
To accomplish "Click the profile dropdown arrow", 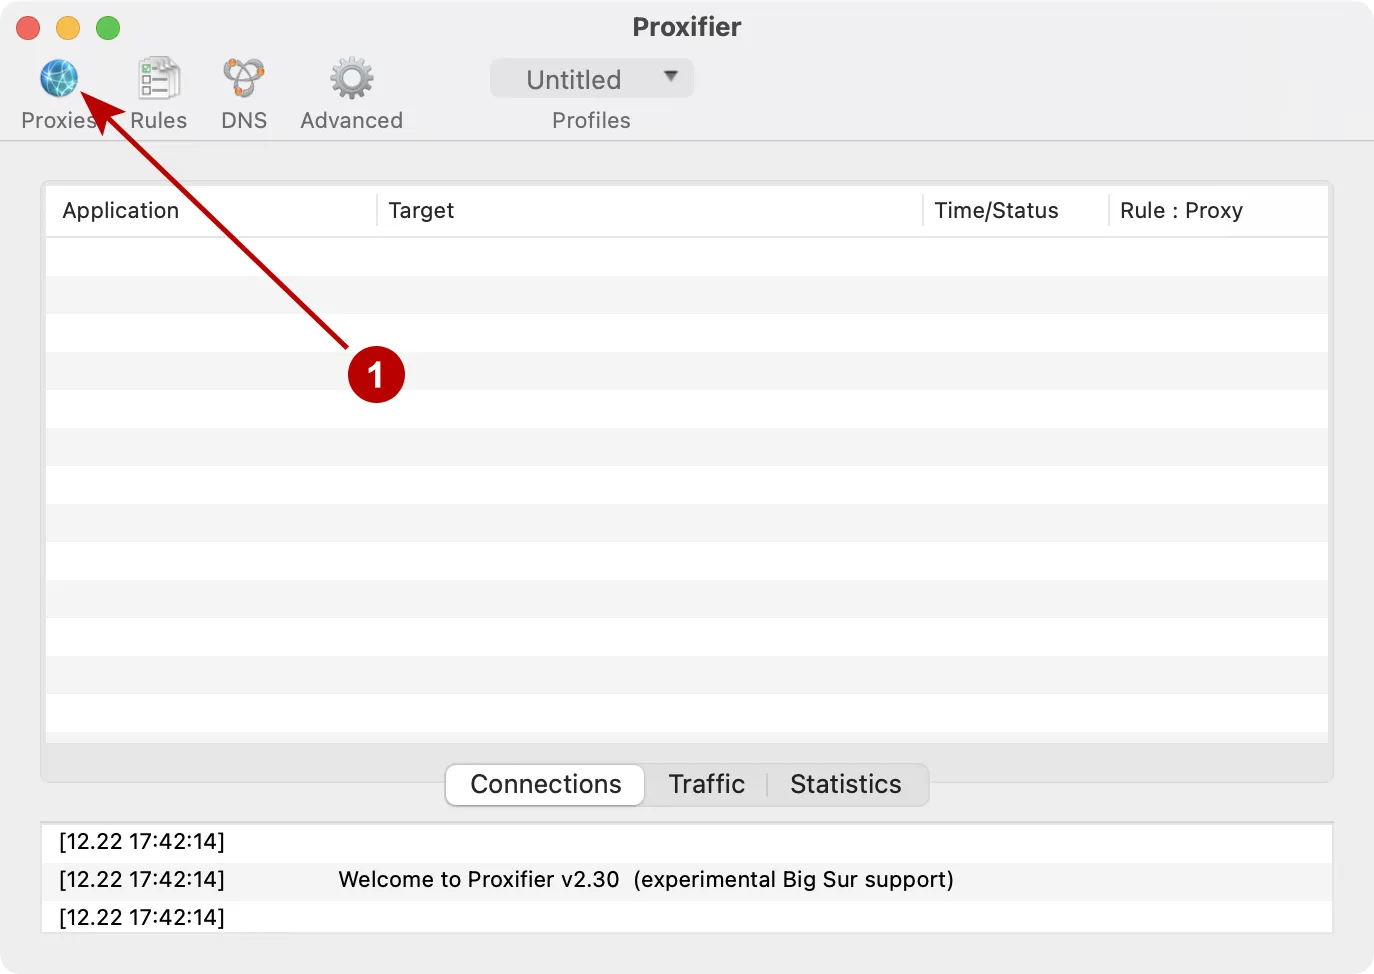I will pyautogui.click(x=668, y=78).
